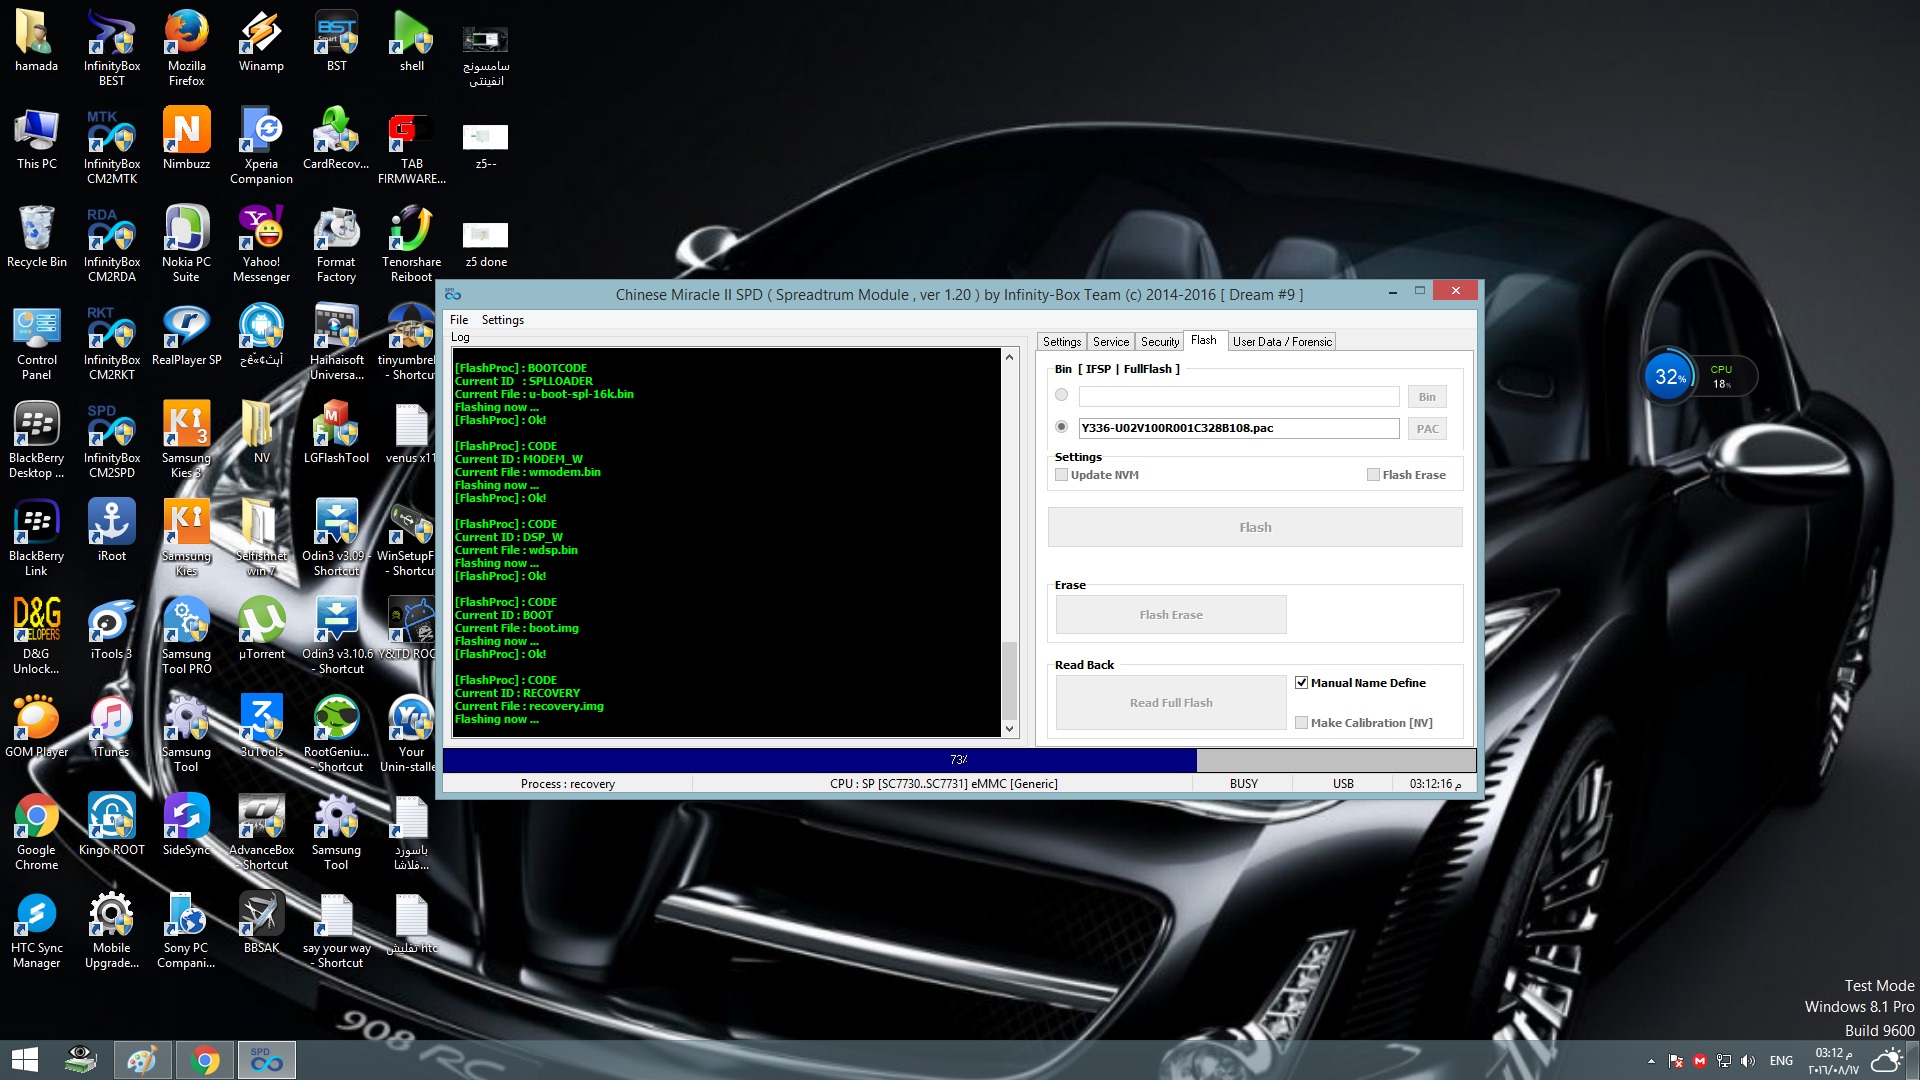Click the flashing progress bar at 73%

tap(959, 760)
